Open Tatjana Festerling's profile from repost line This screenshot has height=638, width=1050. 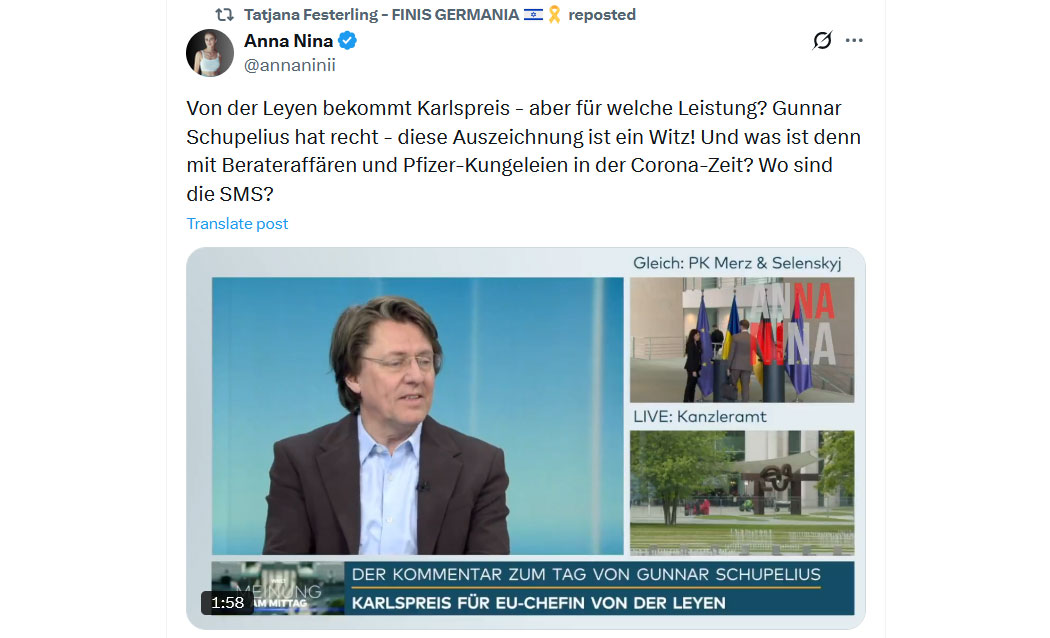tap(381, 15)
